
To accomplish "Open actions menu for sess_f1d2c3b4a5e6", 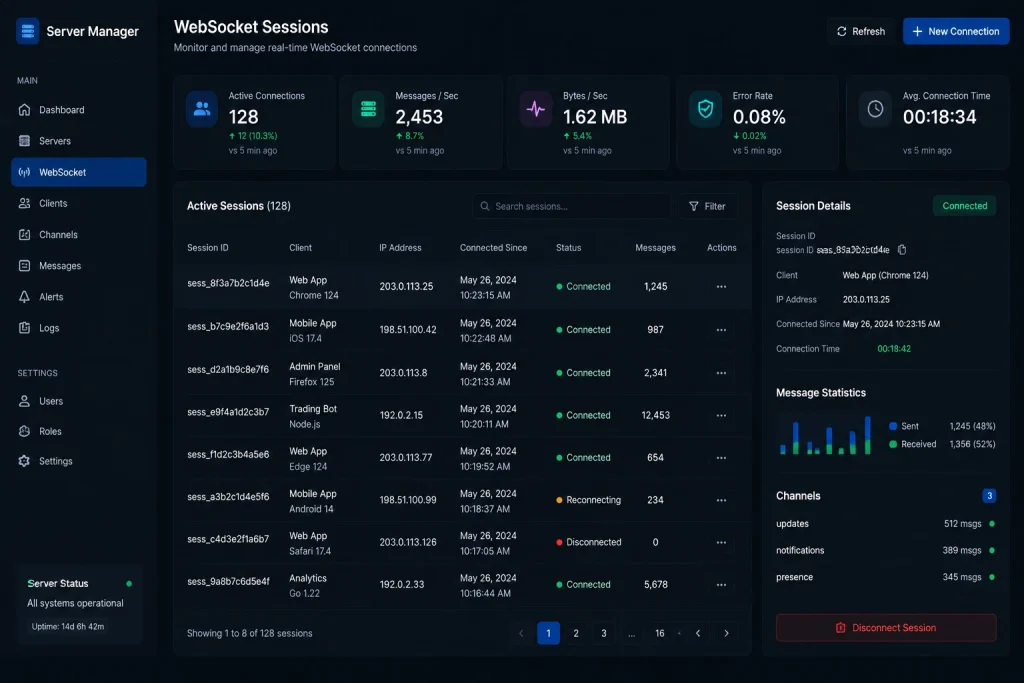I will 721,458.
